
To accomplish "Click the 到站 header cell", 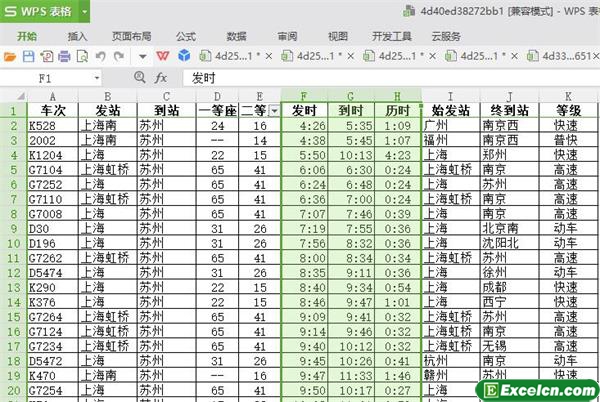I will point(166,111).
